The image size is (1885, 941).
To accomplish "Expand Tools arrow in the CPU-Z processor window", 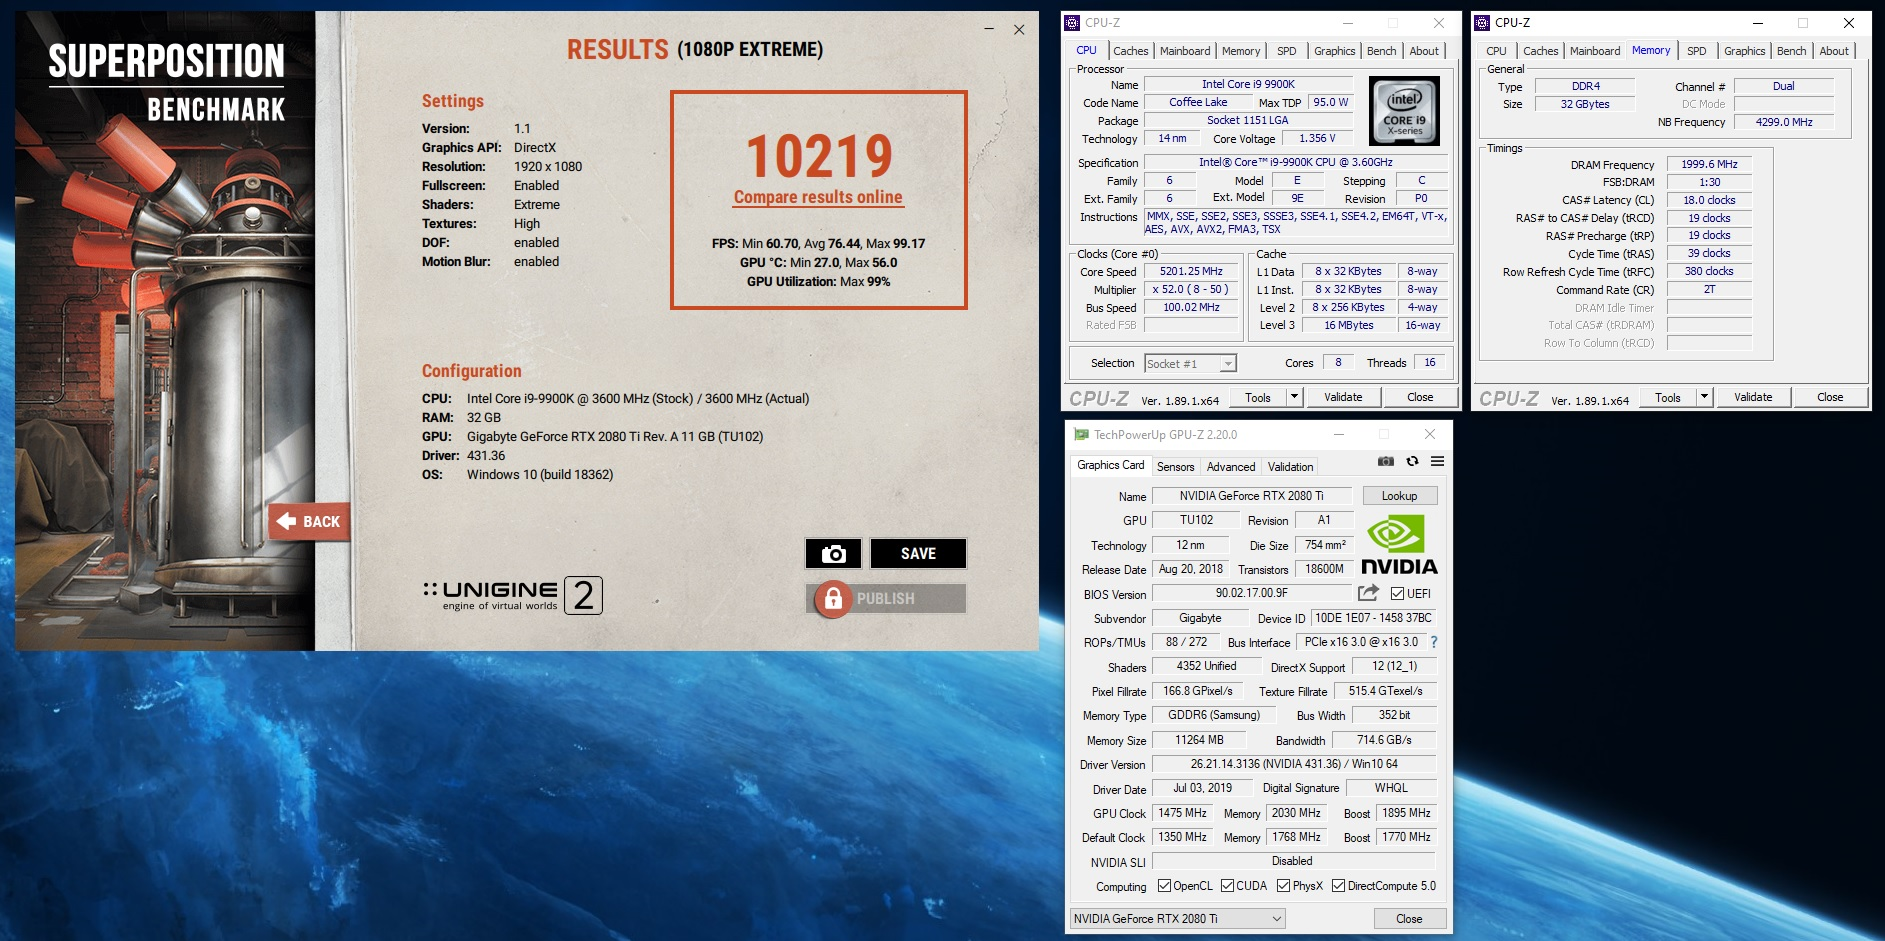I will coord(1294,397).
